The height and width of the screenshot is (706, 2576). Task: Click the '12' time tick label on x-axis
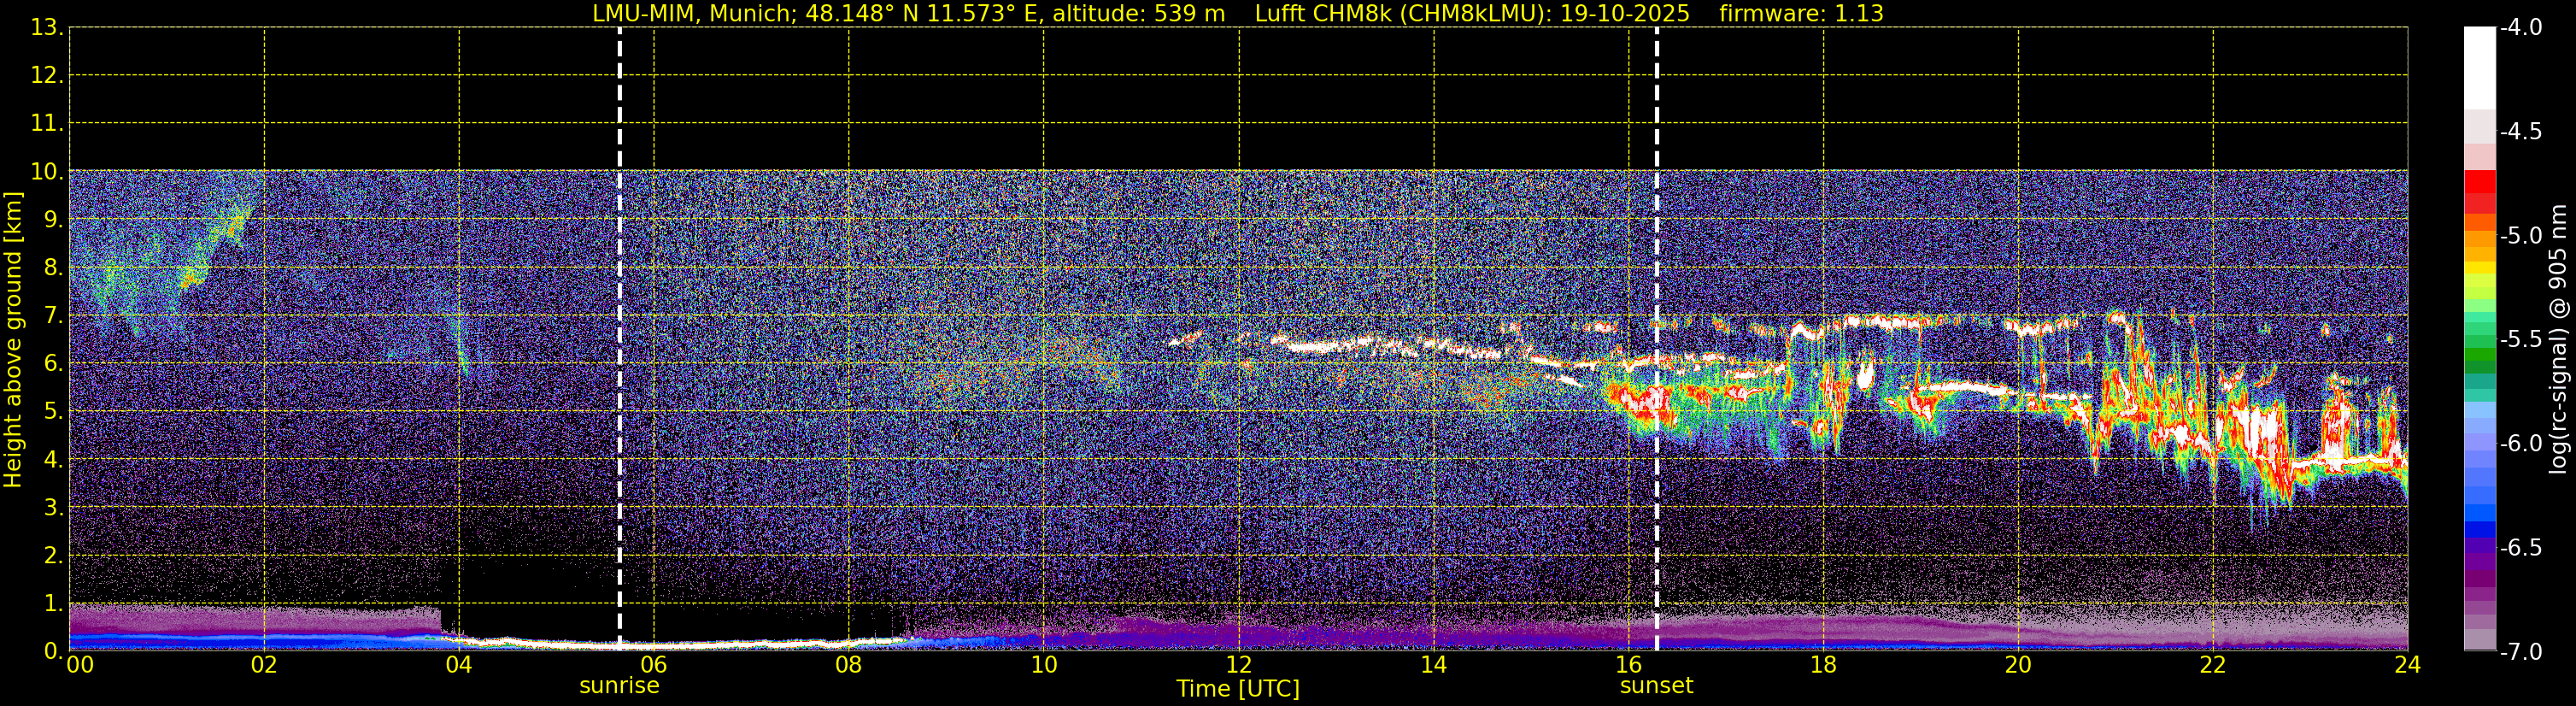point(1238,665)
